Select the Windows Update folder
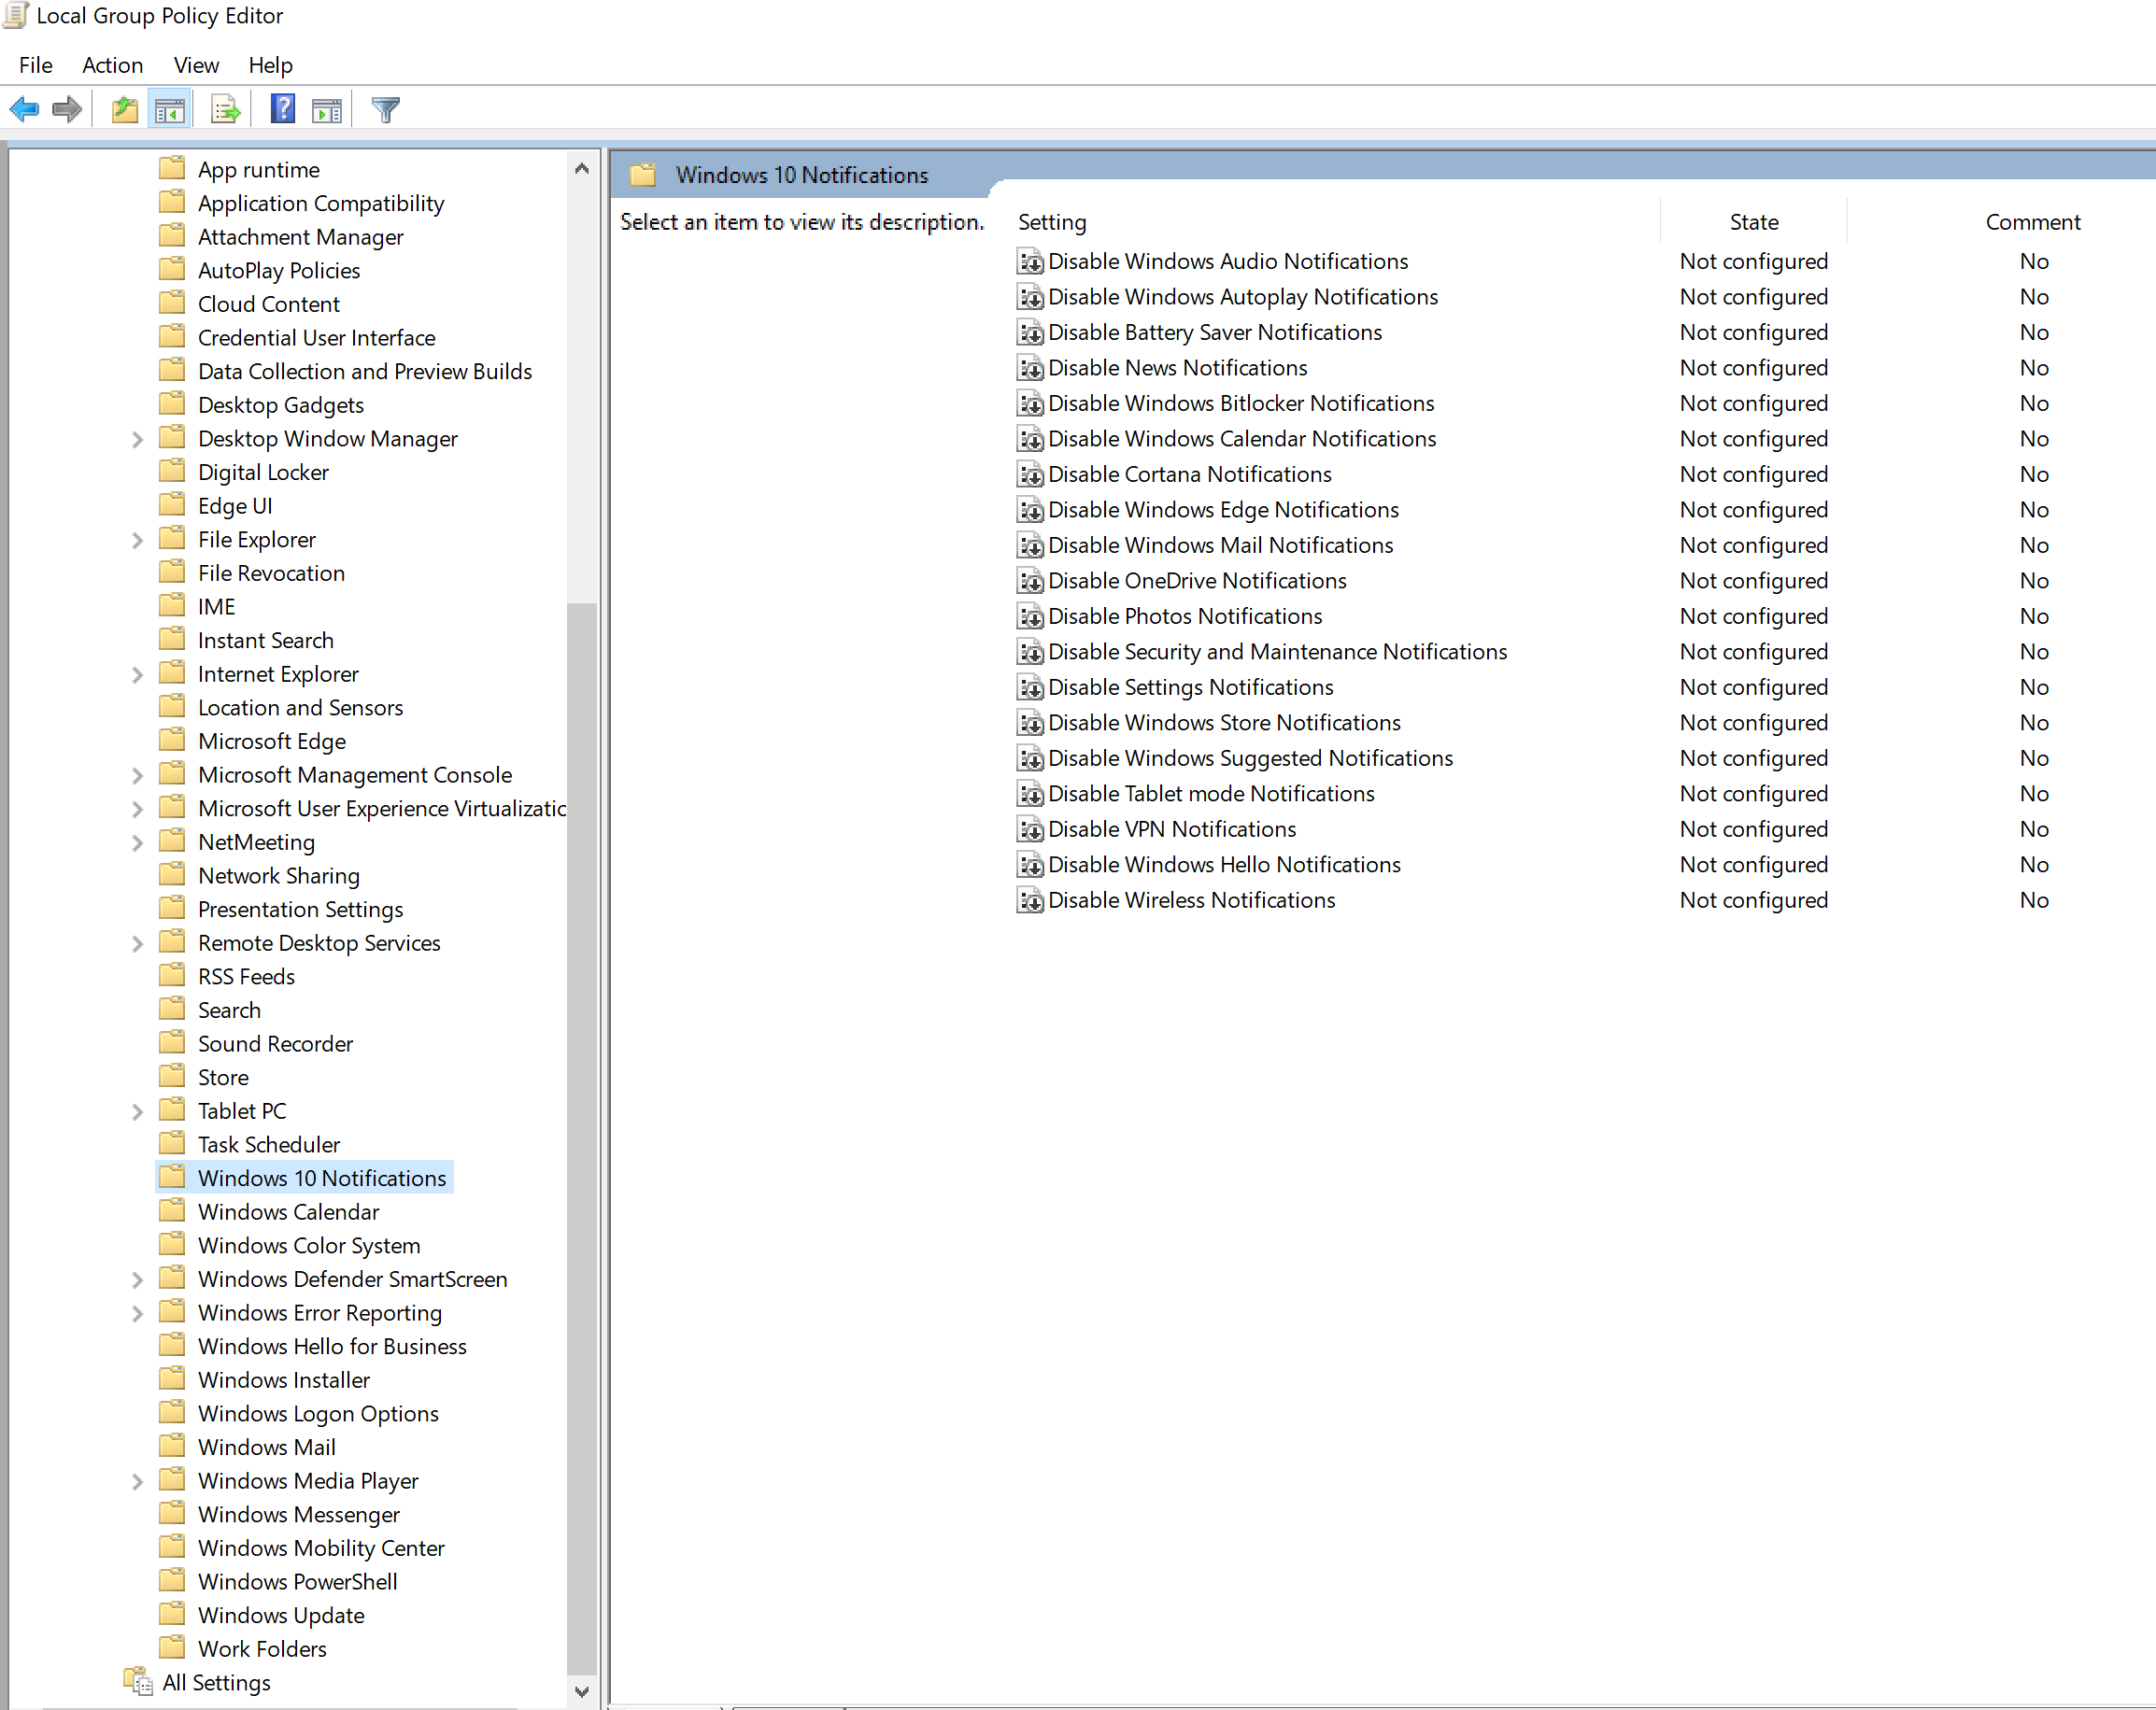The width and height of the screenshot is (2156, 1710). click(x=281, y=1615)
